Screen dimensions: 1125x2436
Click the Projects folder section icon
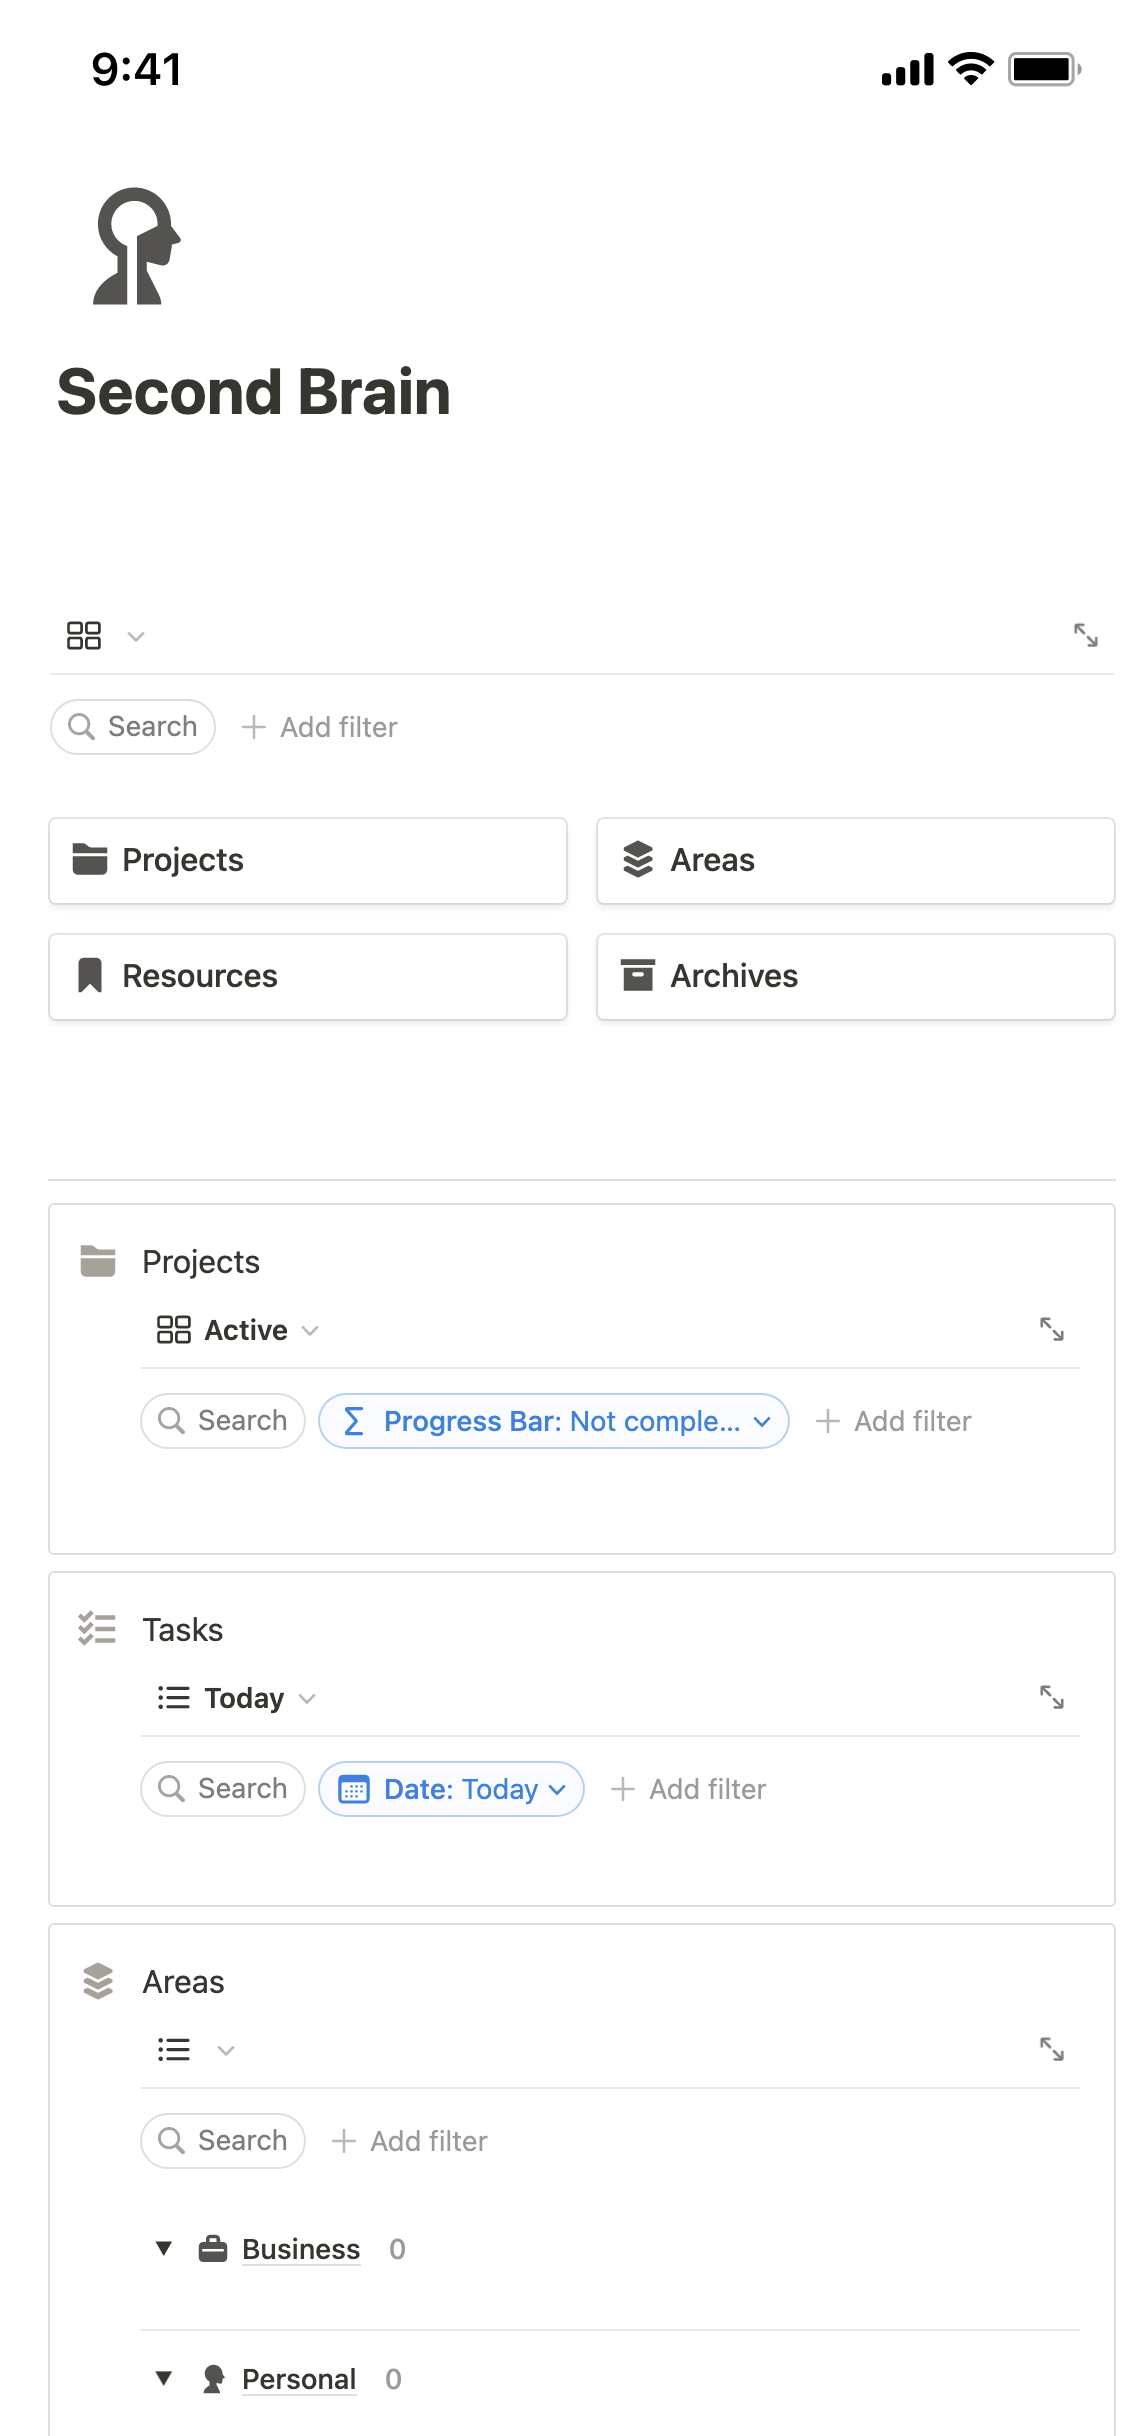[x=97, y=1261]
